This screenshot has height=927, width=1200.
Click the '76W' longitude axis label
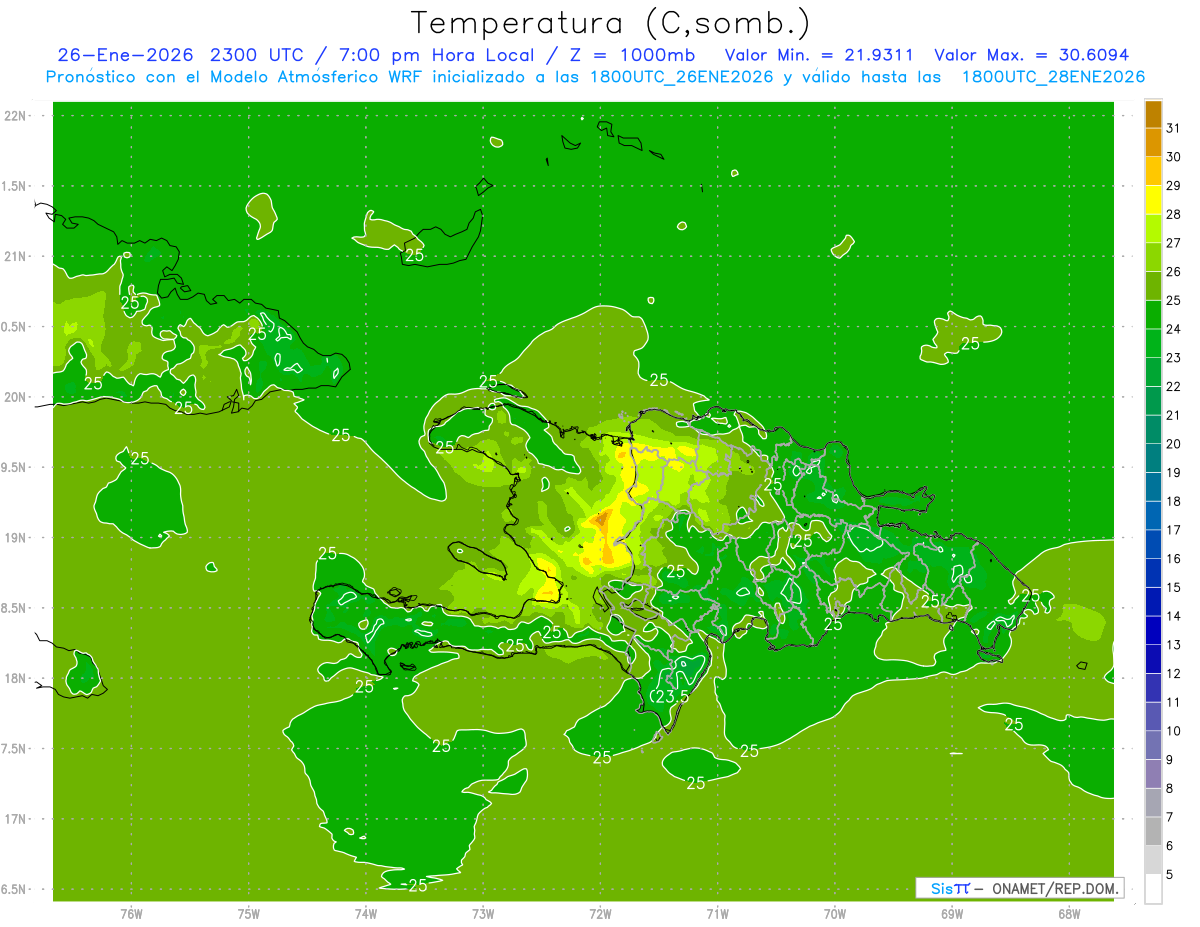[131, 914]
